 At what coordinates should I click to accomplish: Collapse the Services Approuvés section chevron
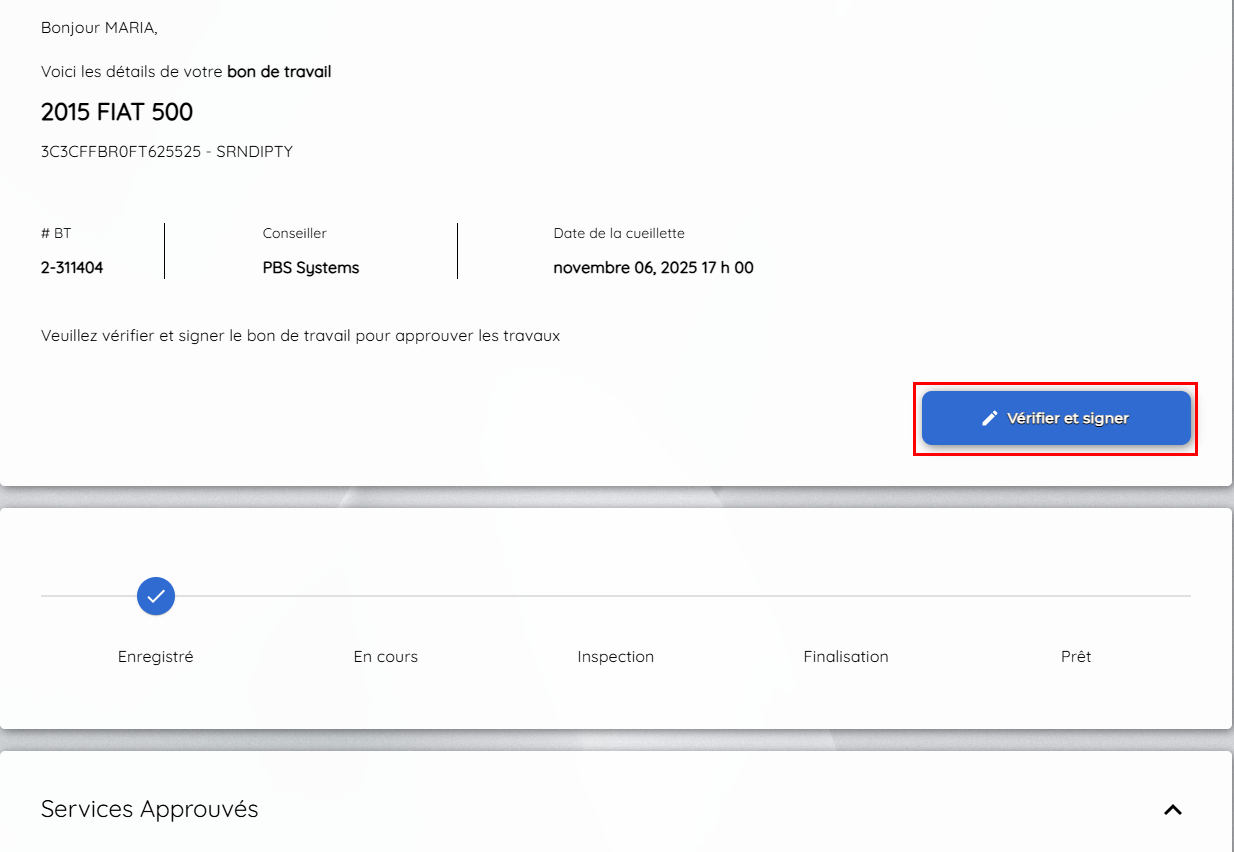pos(1173,810)
